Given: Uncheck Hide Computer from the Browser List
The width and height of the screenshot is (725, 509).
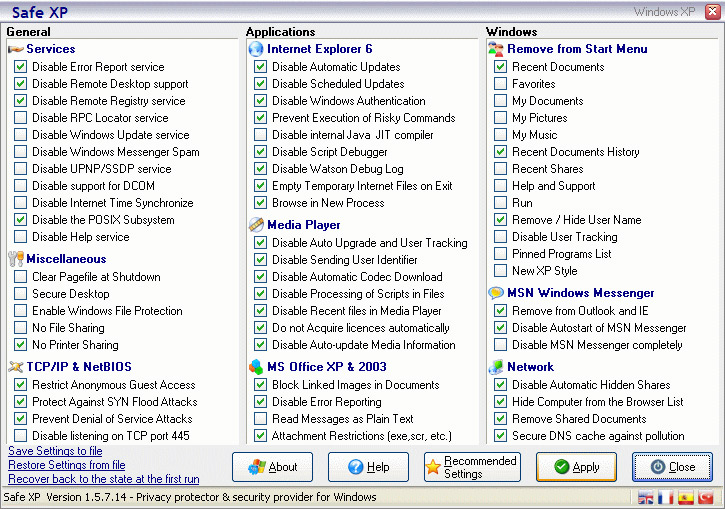Looking at the screenshot, I should (500, 401).
